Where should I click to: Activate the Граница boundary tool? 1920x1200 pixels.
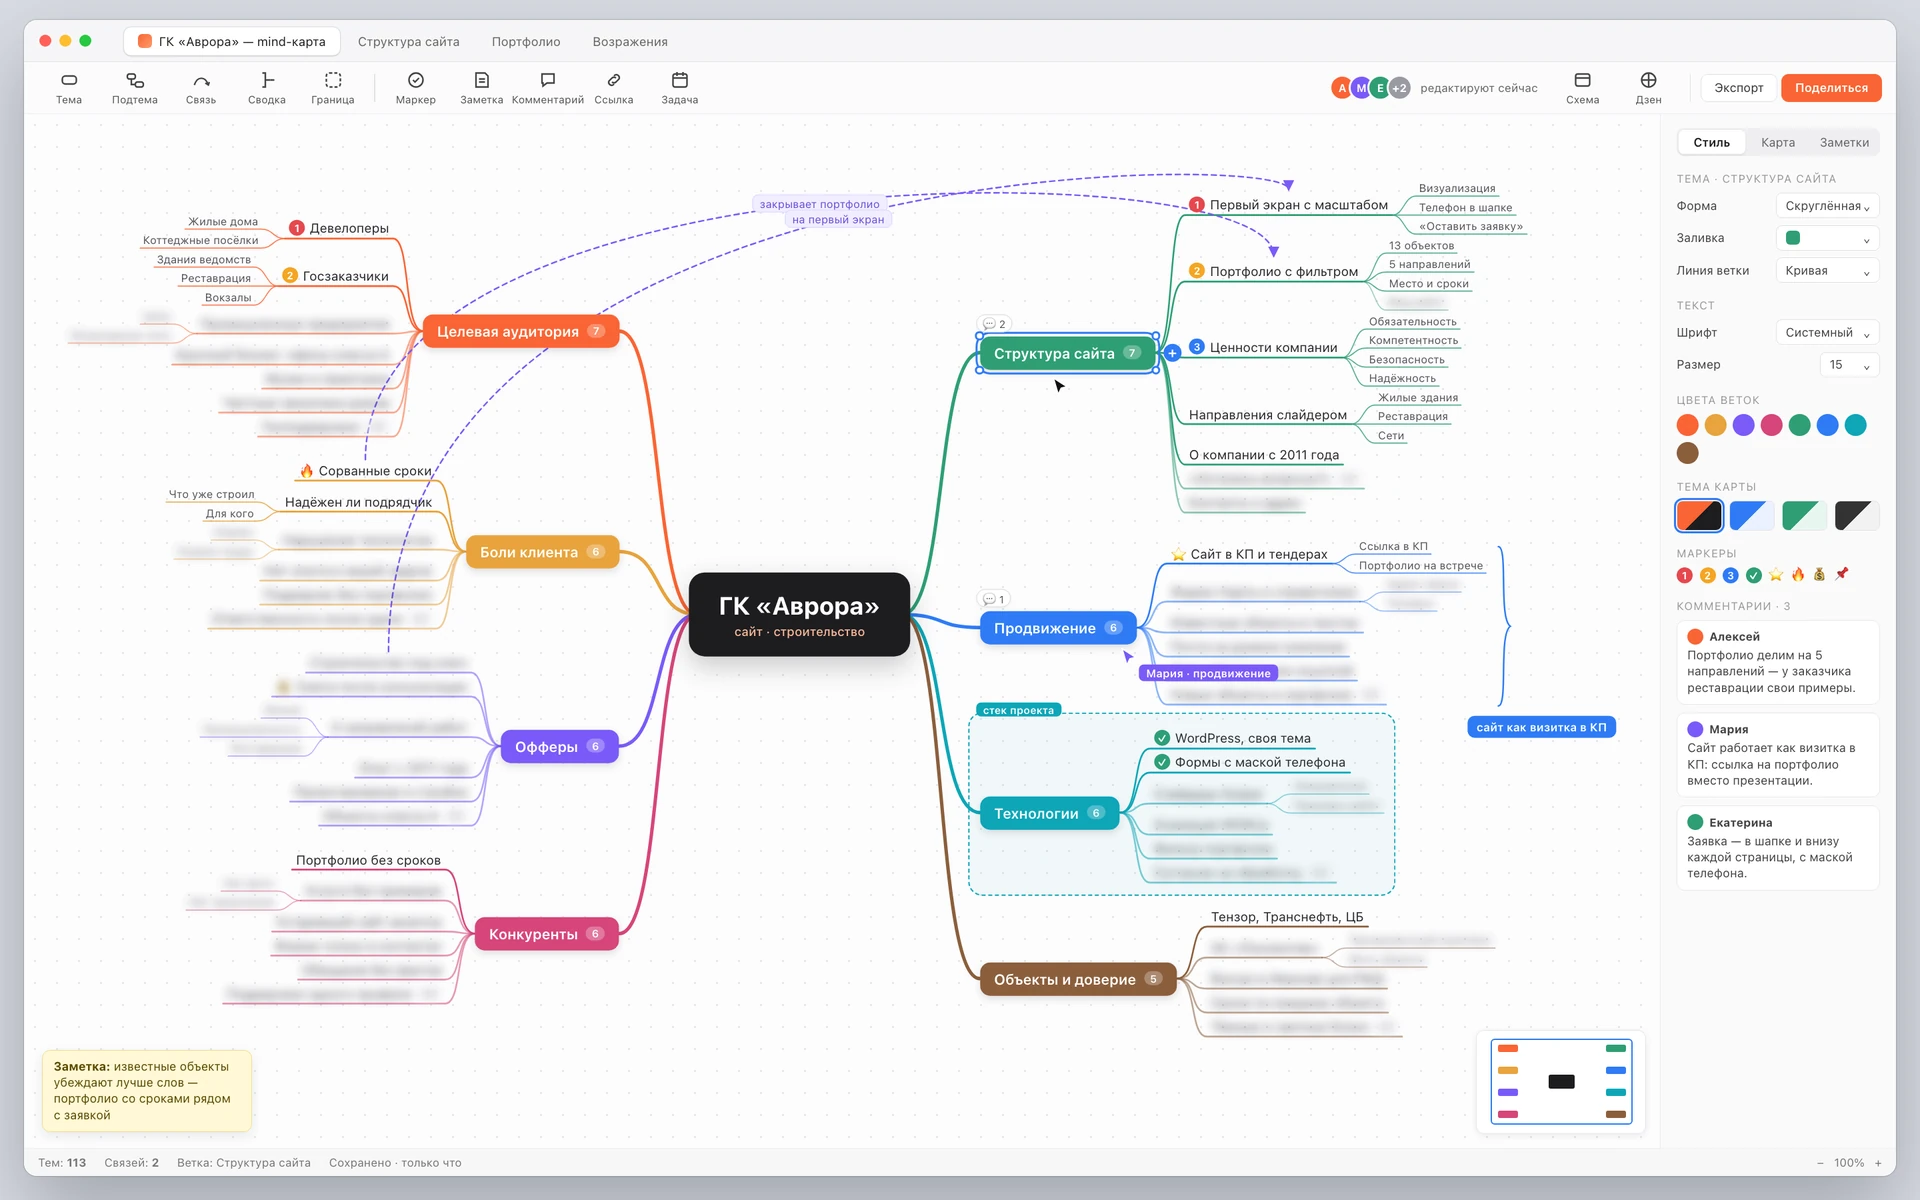(333, 88)
